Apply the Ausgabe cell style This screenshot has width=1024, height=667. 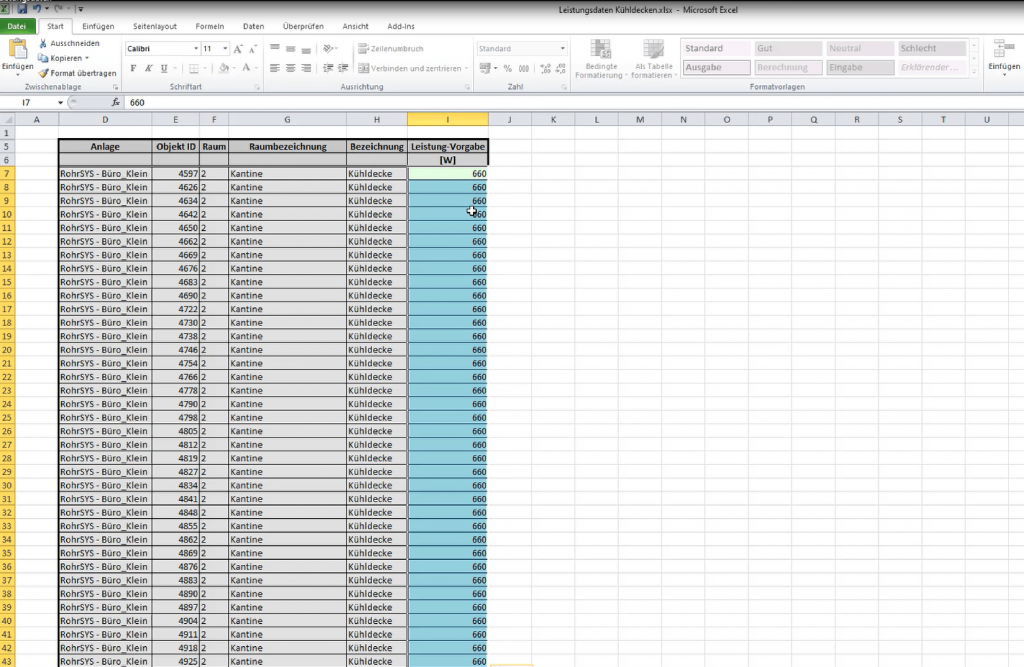pos(716,67)
